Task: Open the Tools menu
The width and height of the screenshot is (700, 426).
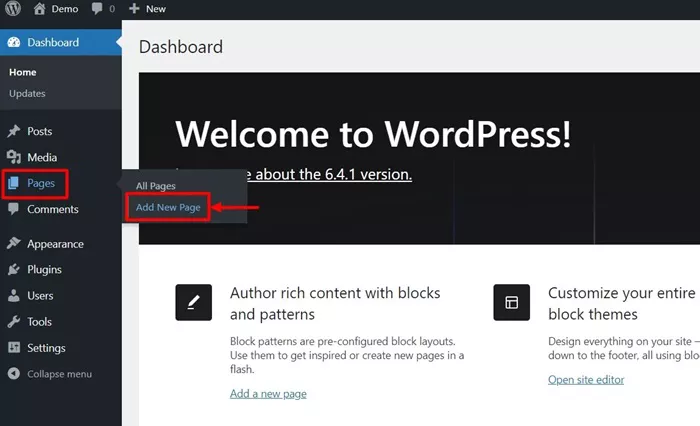Action: click(x=39, y=322)
